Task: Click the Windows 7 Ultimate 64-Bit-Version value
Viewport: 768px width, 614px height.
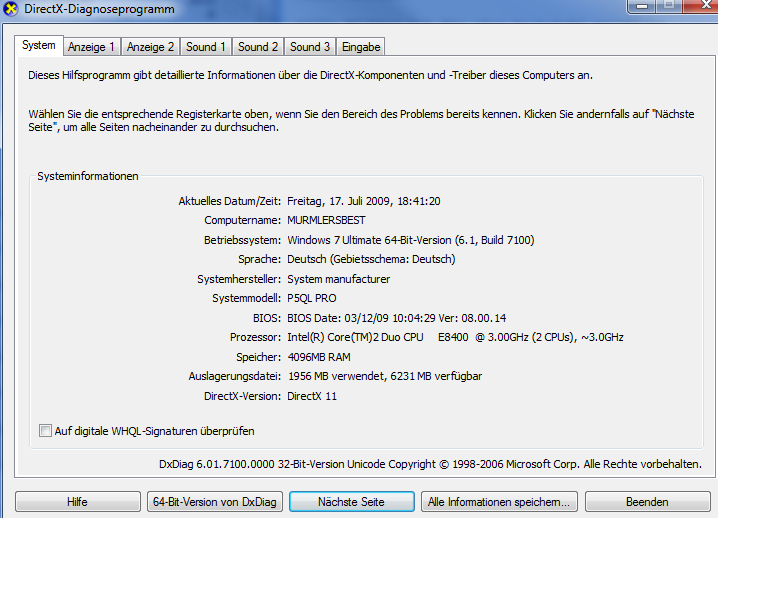Action: [x=410, y=240]
